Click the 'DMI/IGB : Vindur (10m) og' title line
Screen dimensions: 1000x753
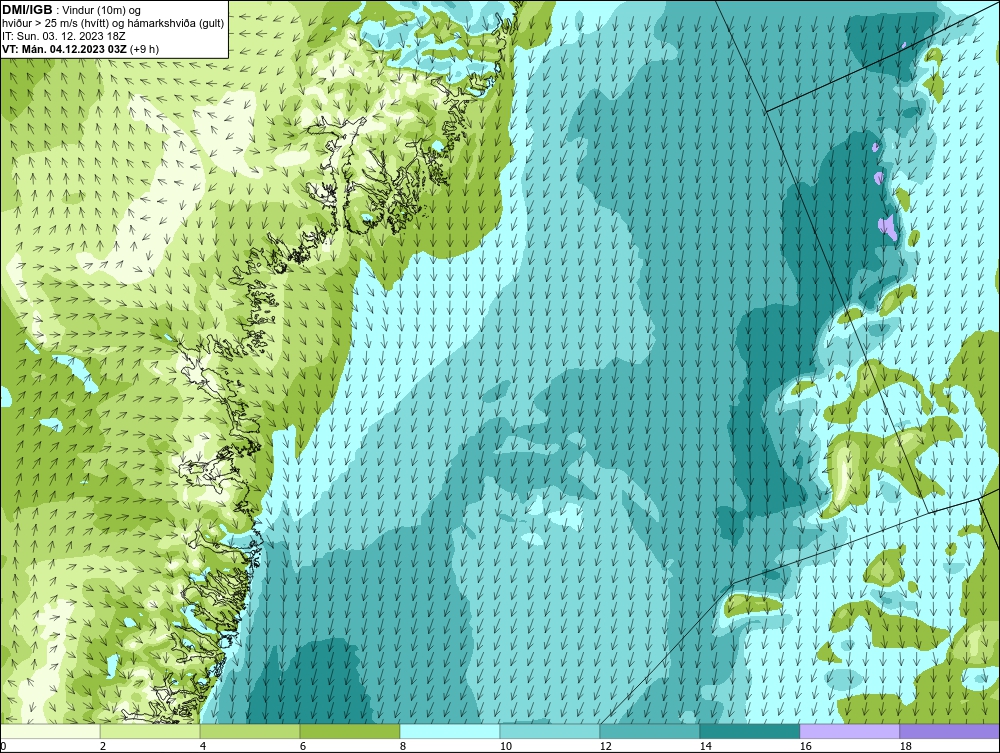coord(72,10)
